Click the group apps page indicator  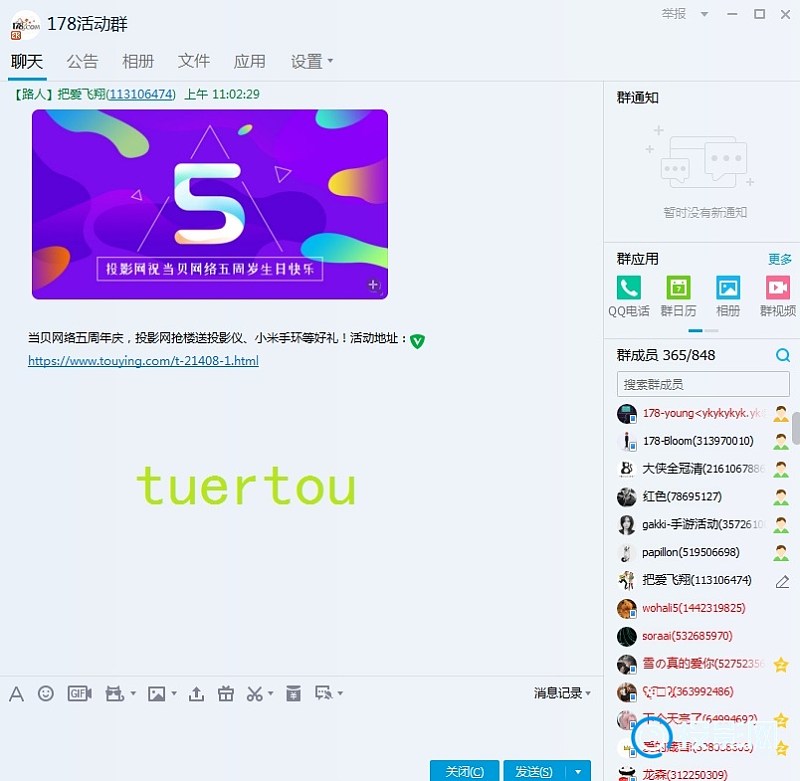point(703,331)
